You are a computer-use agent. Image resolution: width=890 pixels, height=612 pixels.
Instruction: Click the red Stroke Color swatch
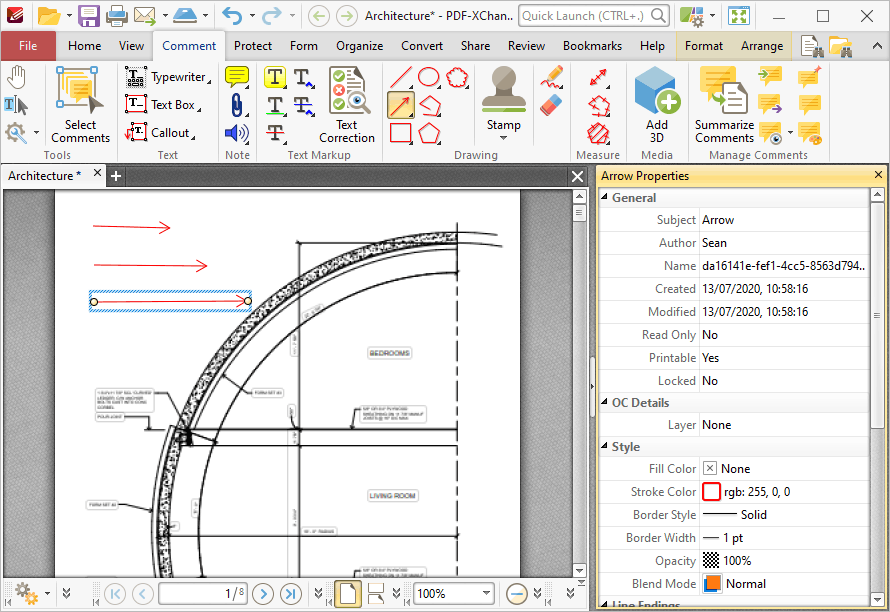click(711, 492)
